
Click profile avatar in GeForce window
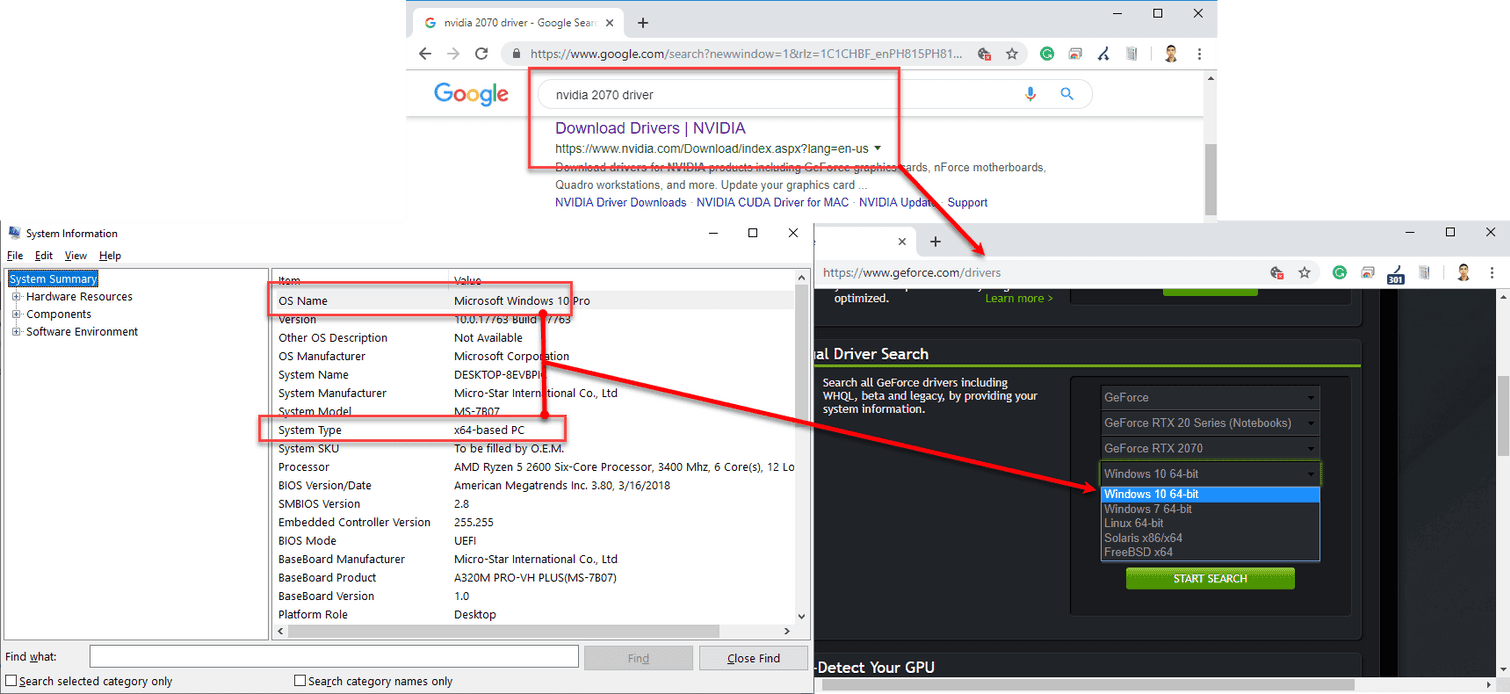coord(1463,272)
